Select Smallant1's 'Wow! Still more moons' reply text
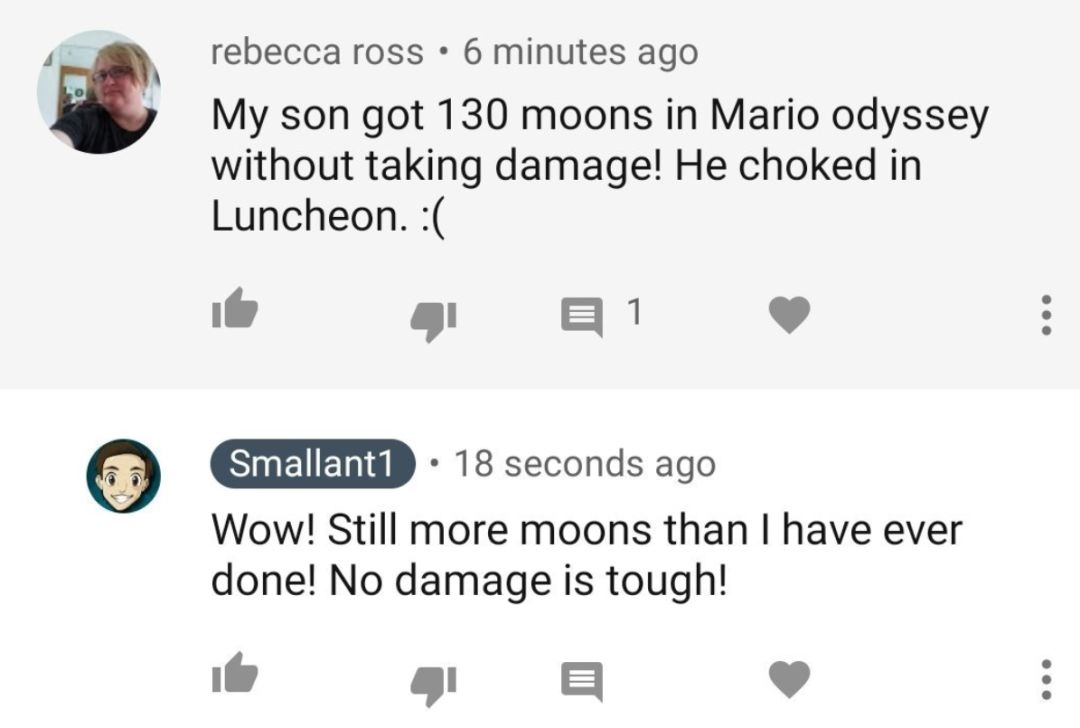This screenshot has width=1080, height=728. [585, 555]
